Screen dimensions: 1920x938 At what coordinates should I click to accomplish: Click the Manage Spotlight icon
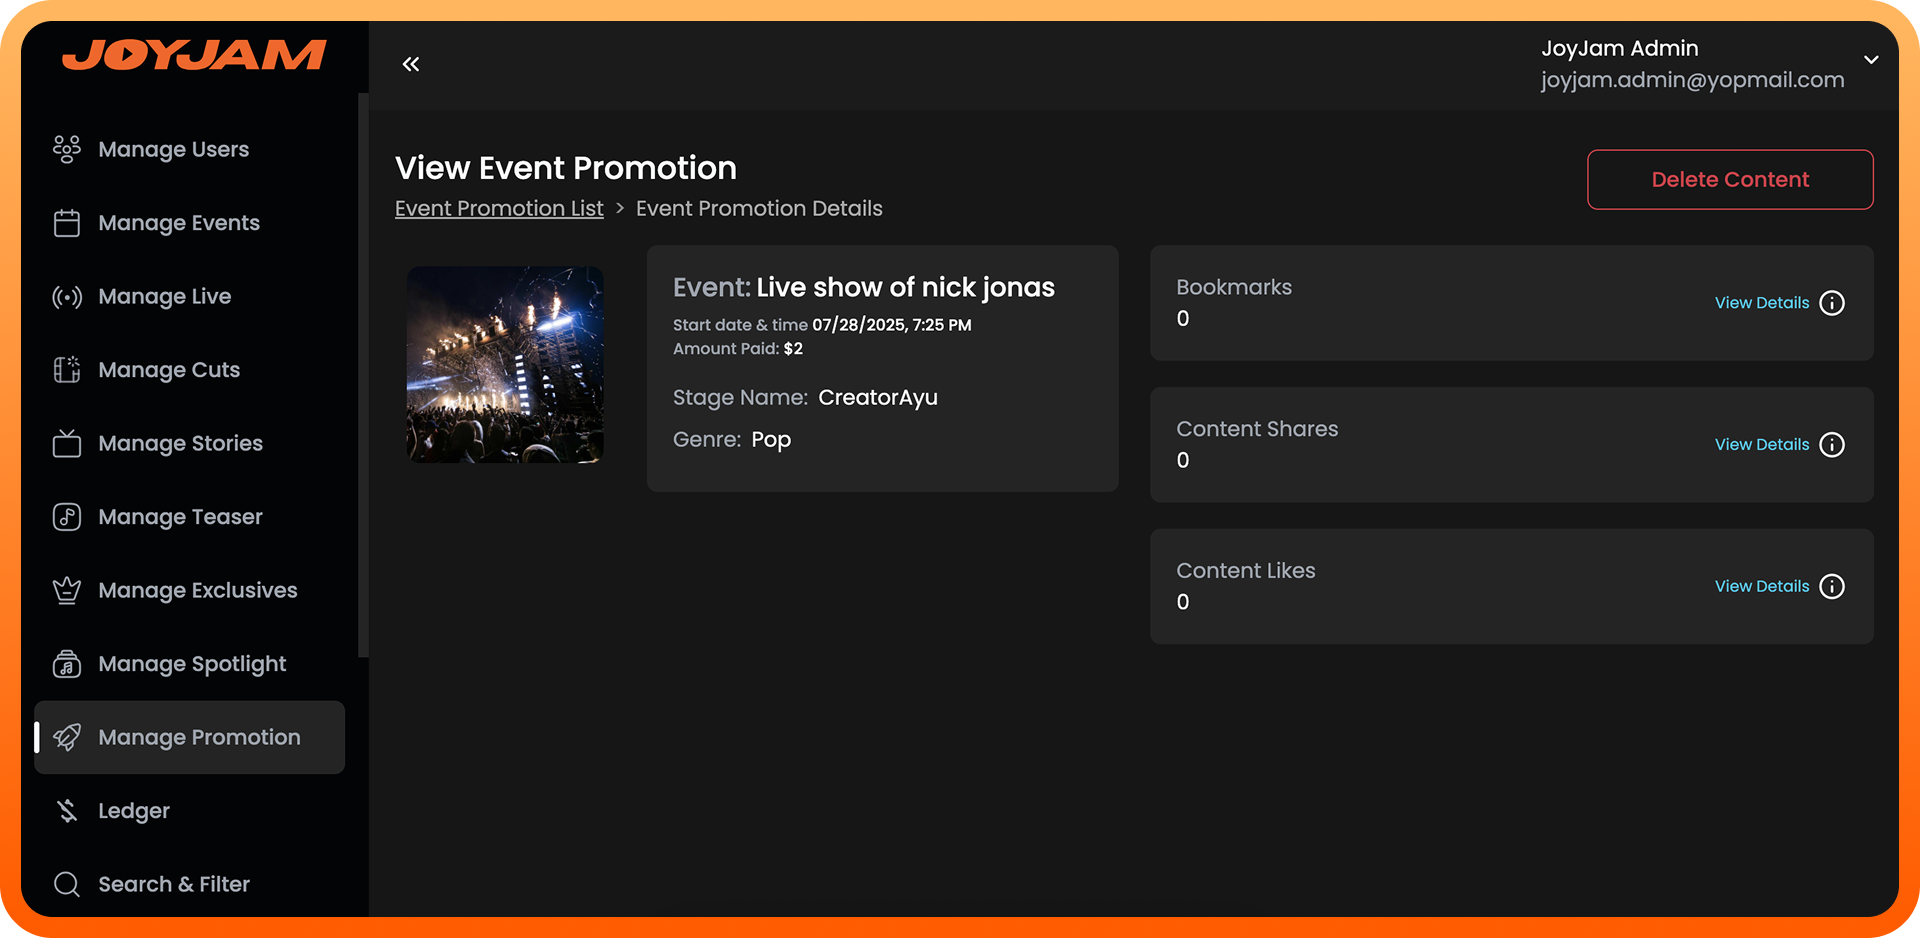pos(67,664)
